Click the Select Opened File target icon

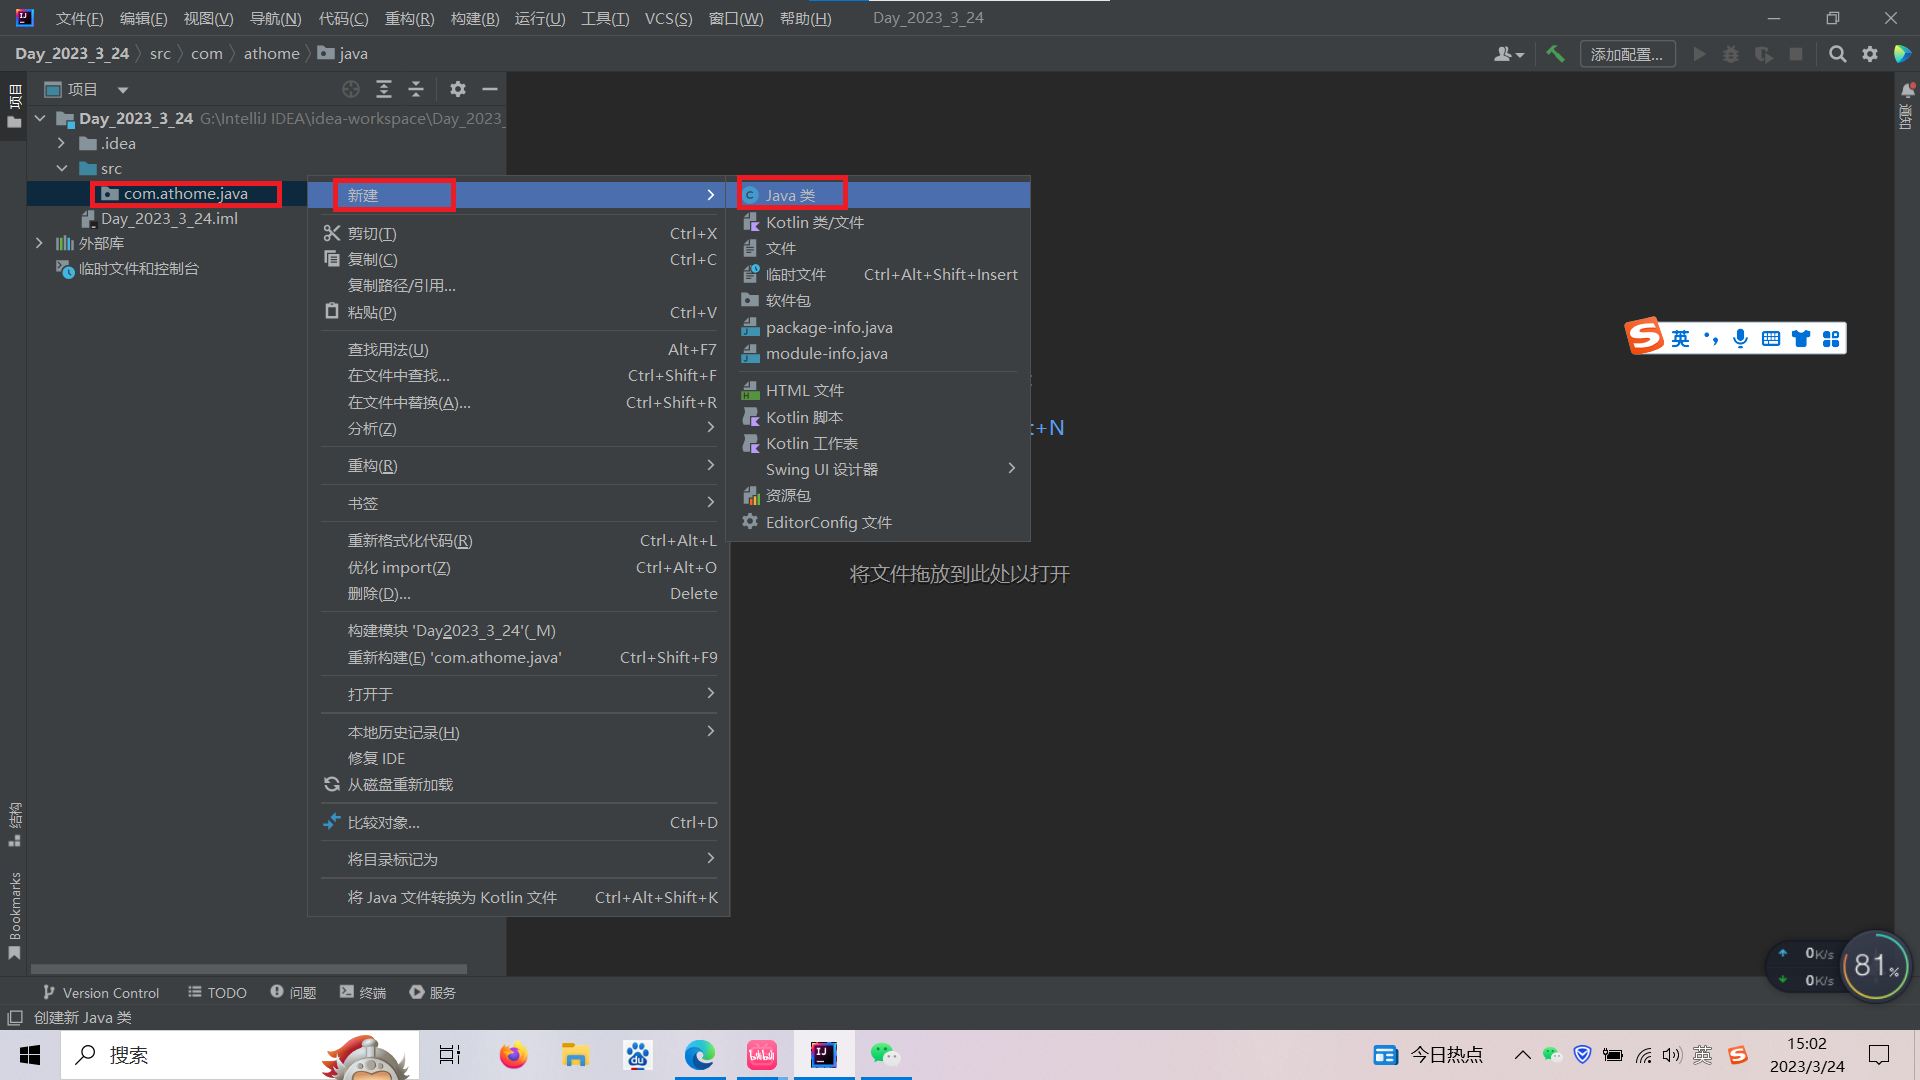[x=350, y=89]
